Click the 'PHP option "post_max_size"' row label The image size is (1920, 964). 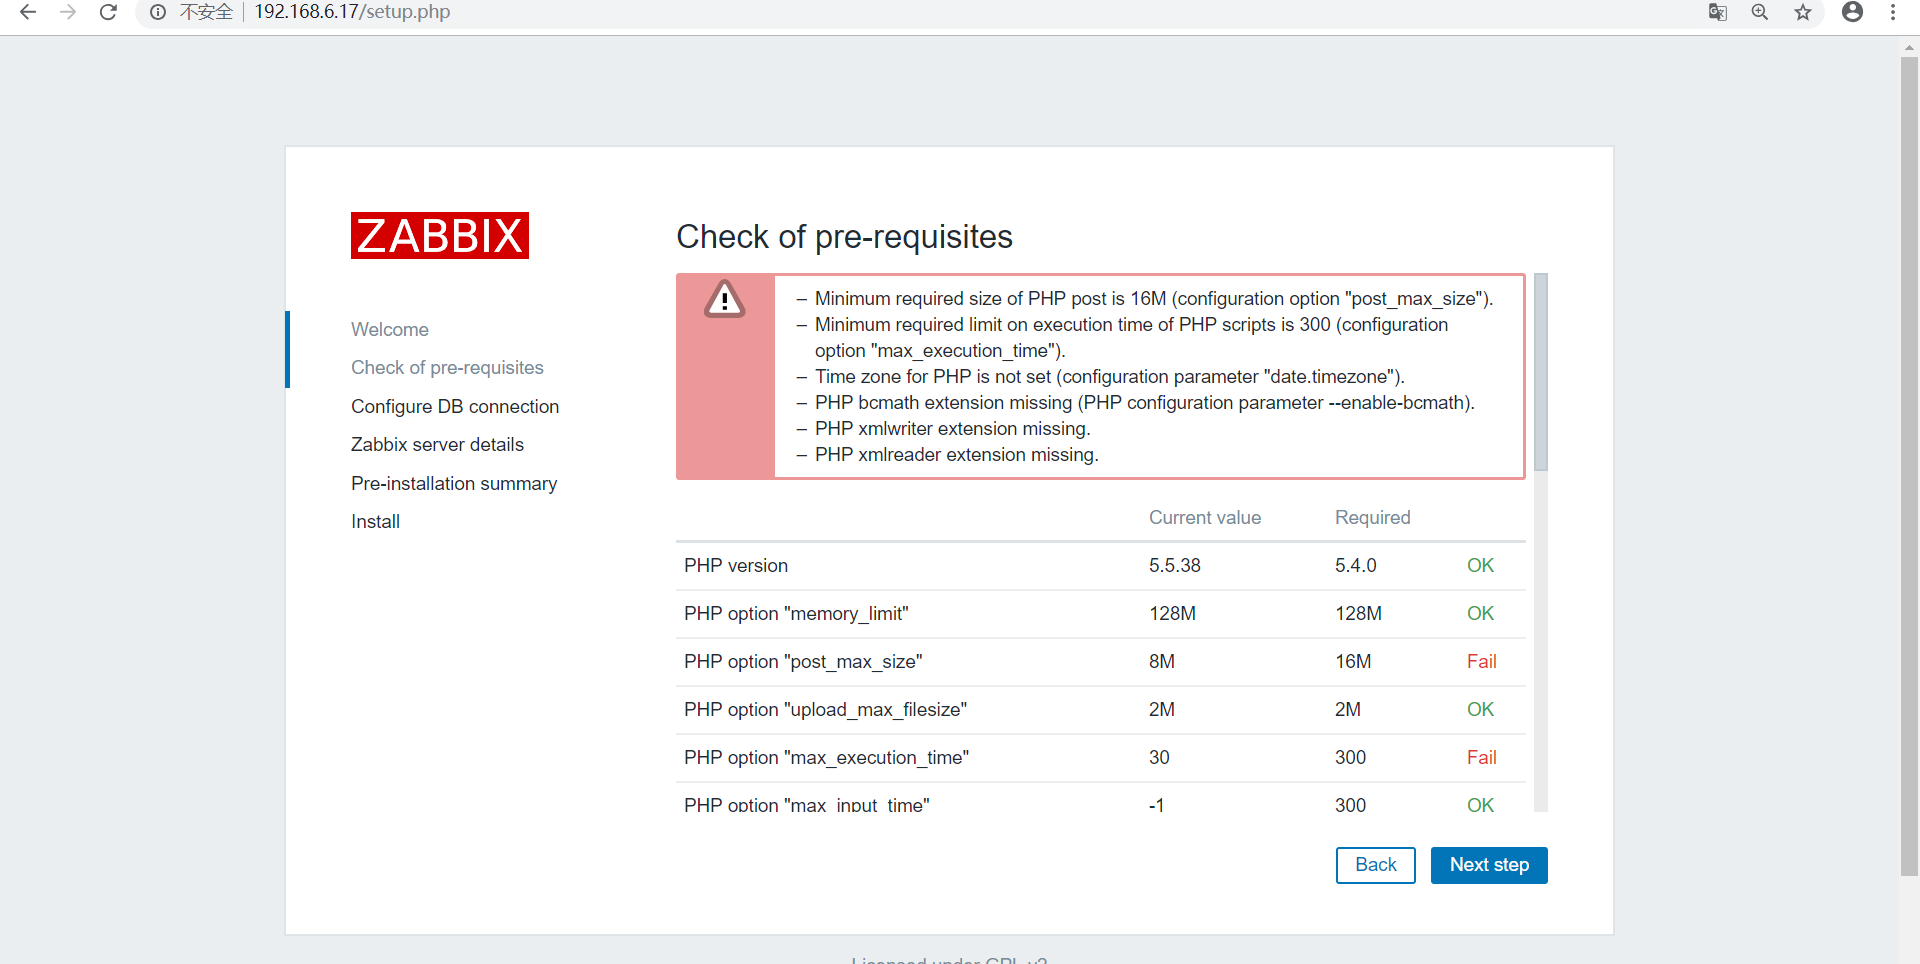tap(803, 662)
